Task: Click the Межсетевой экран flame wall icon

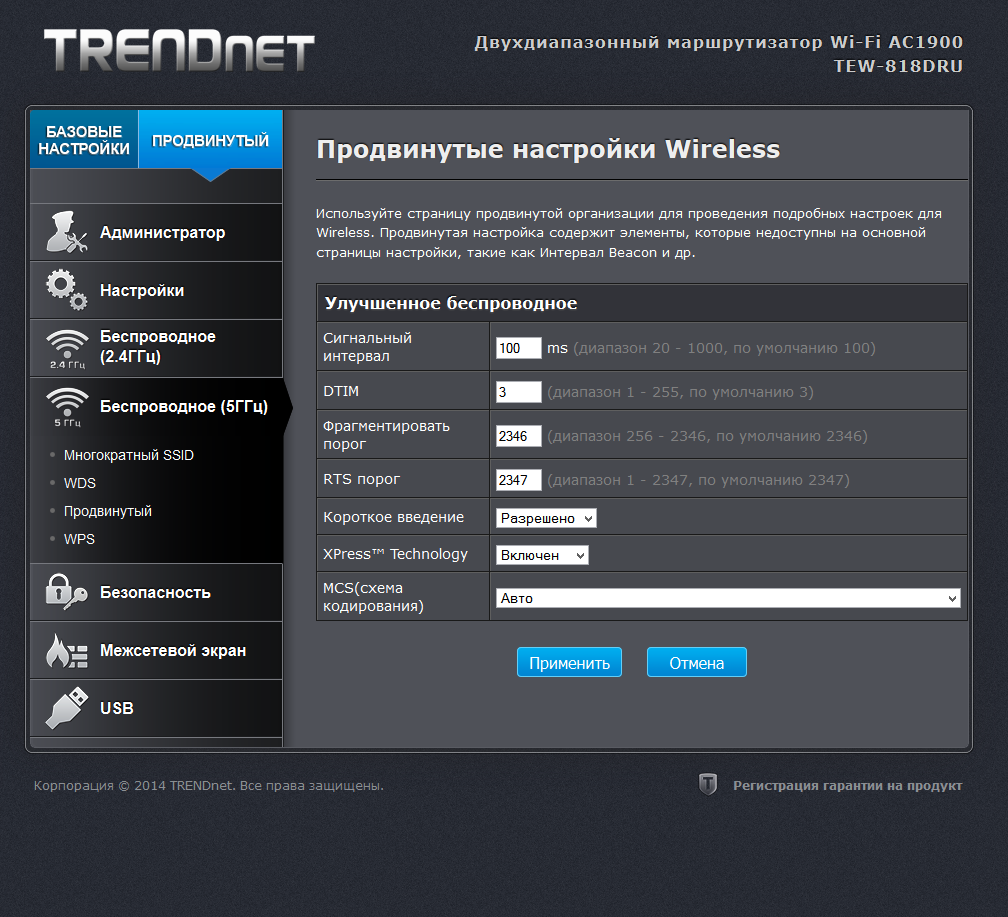Action: coord(66,650)
